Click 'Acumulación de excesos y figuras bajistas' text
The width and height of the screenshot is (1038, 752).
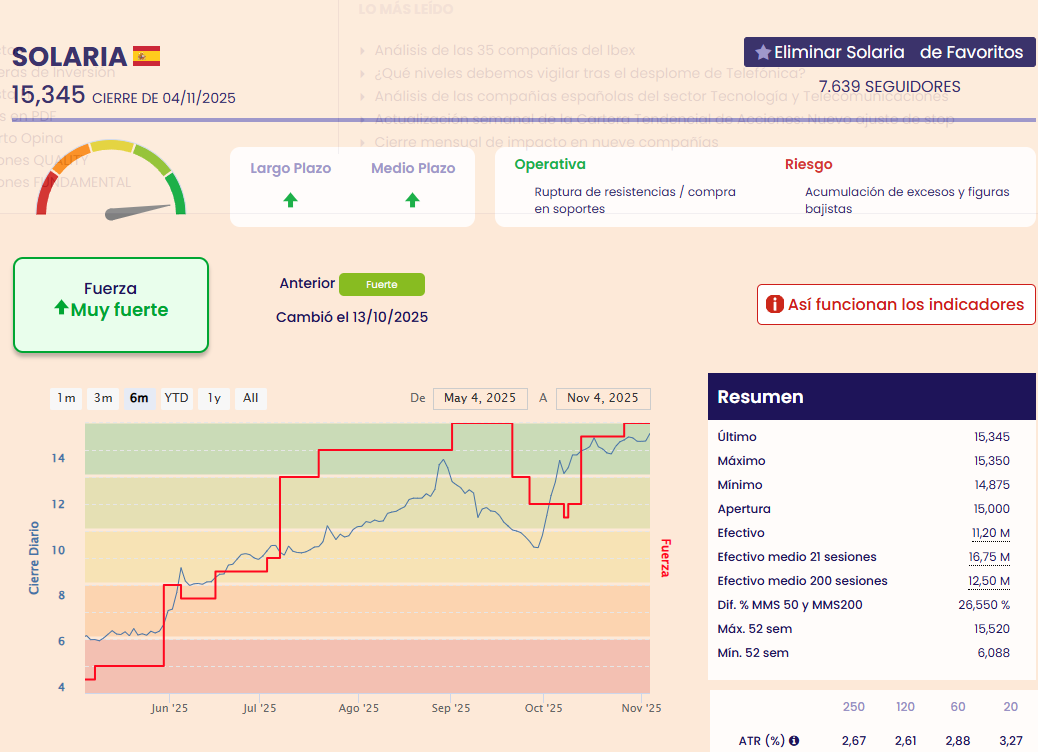(907, 200)
